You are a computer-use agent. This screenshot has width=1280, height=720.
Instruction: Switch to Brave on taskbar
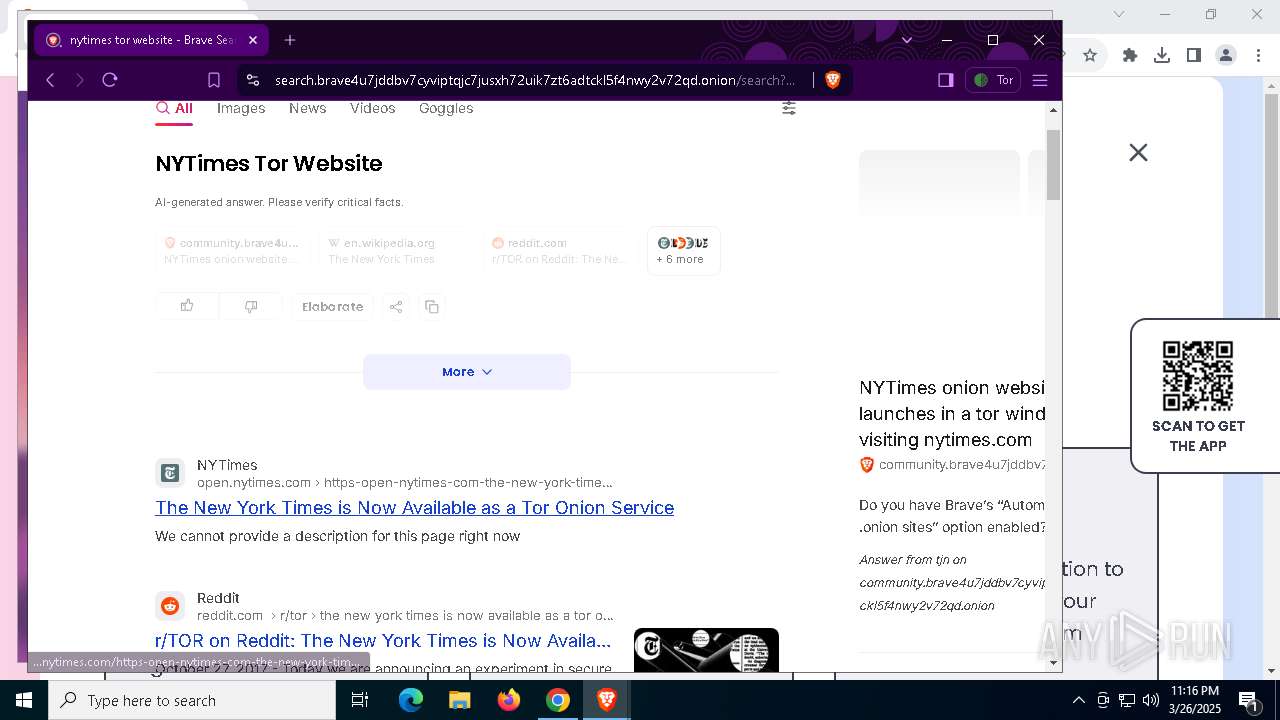(x=607, y=700)
